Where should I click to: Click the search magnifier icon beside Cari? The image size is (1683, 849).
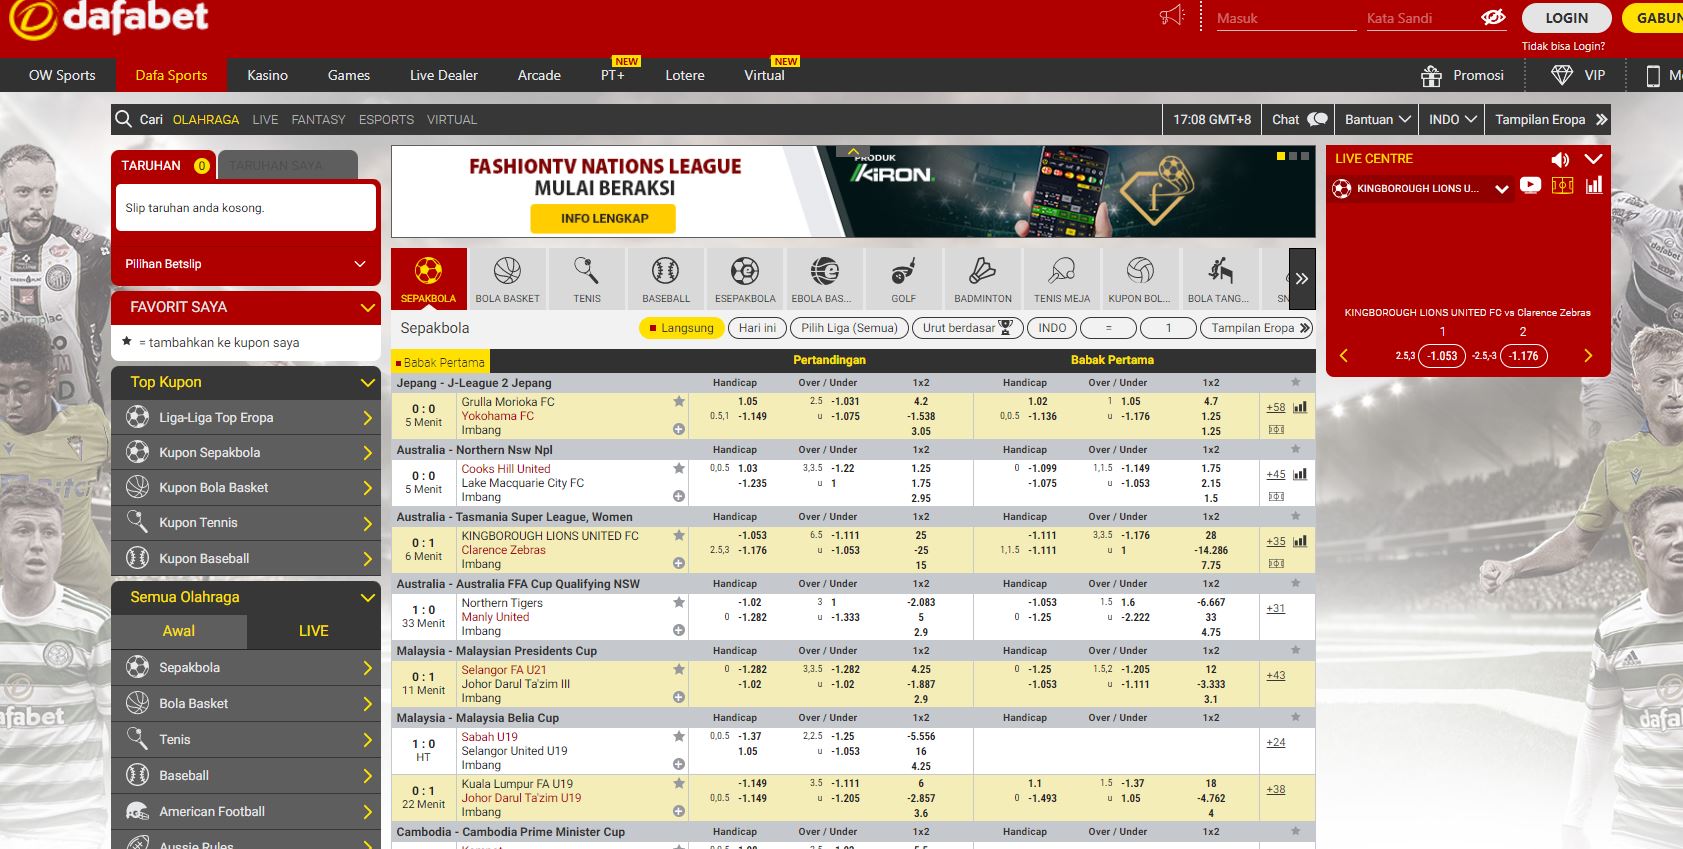tap(124, 119)
